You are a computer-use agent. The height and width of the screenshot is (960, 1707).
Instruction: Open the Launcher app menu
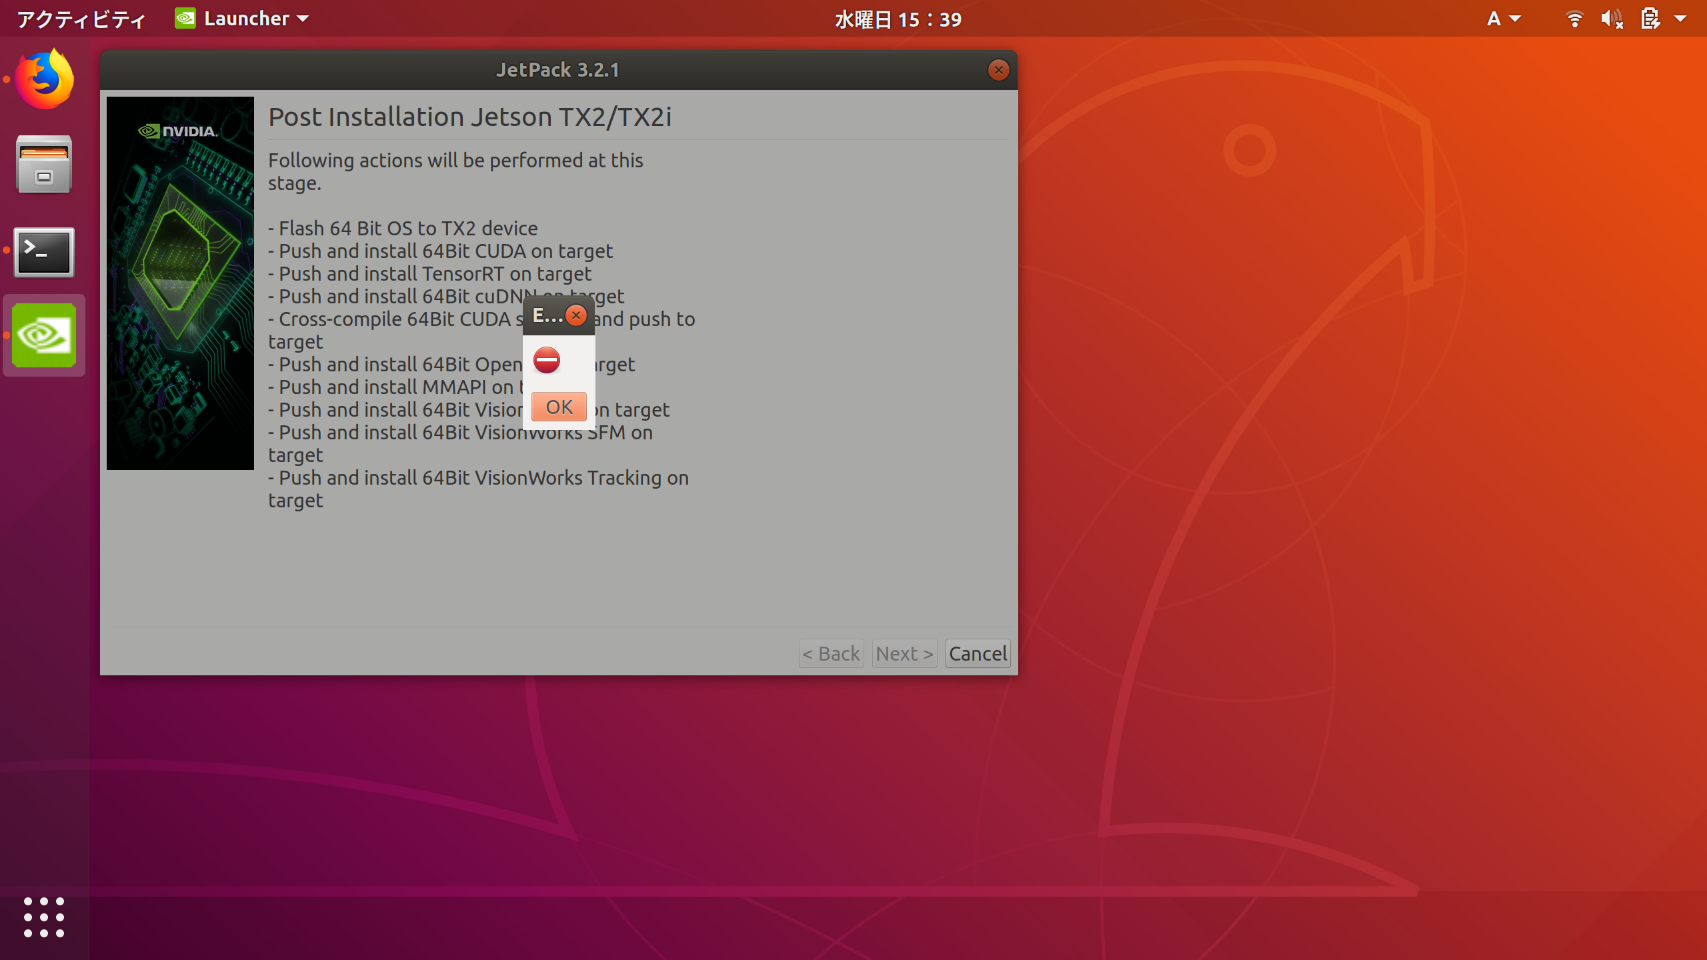click(x=242, y=19)
